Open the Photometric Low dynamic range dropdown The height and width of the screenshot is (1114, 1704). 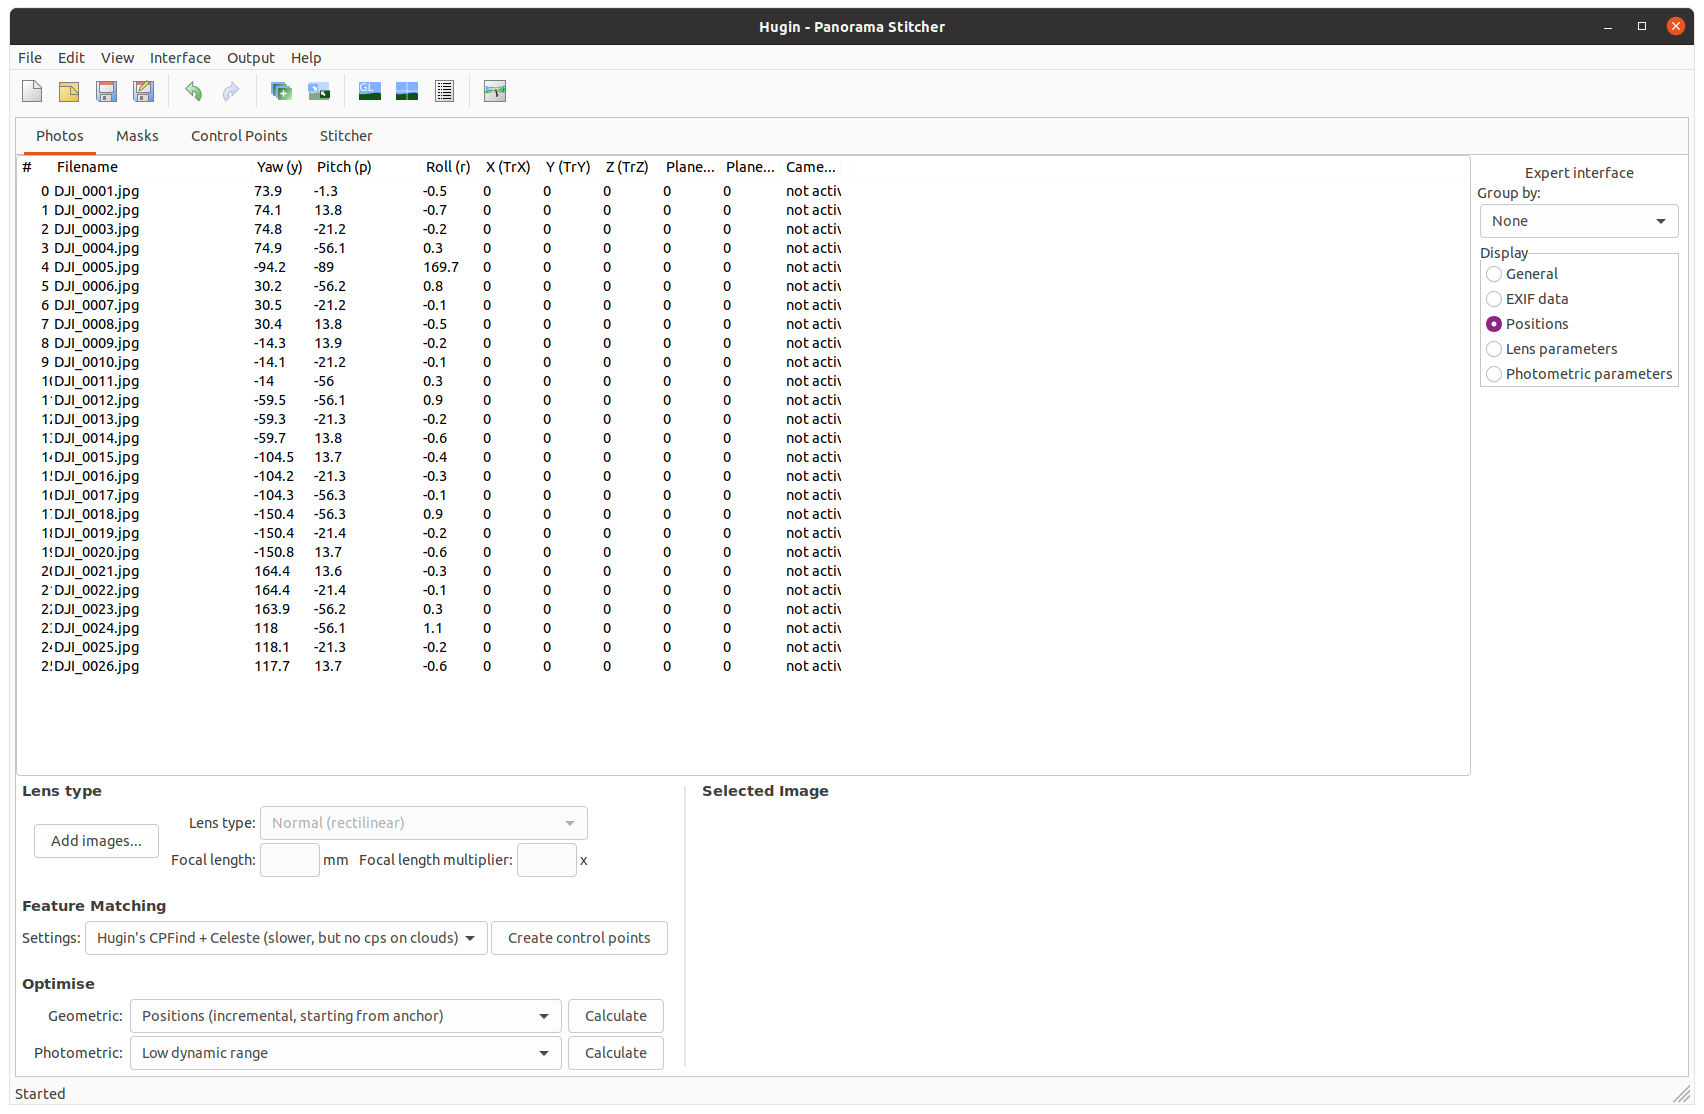point(346,1053)
